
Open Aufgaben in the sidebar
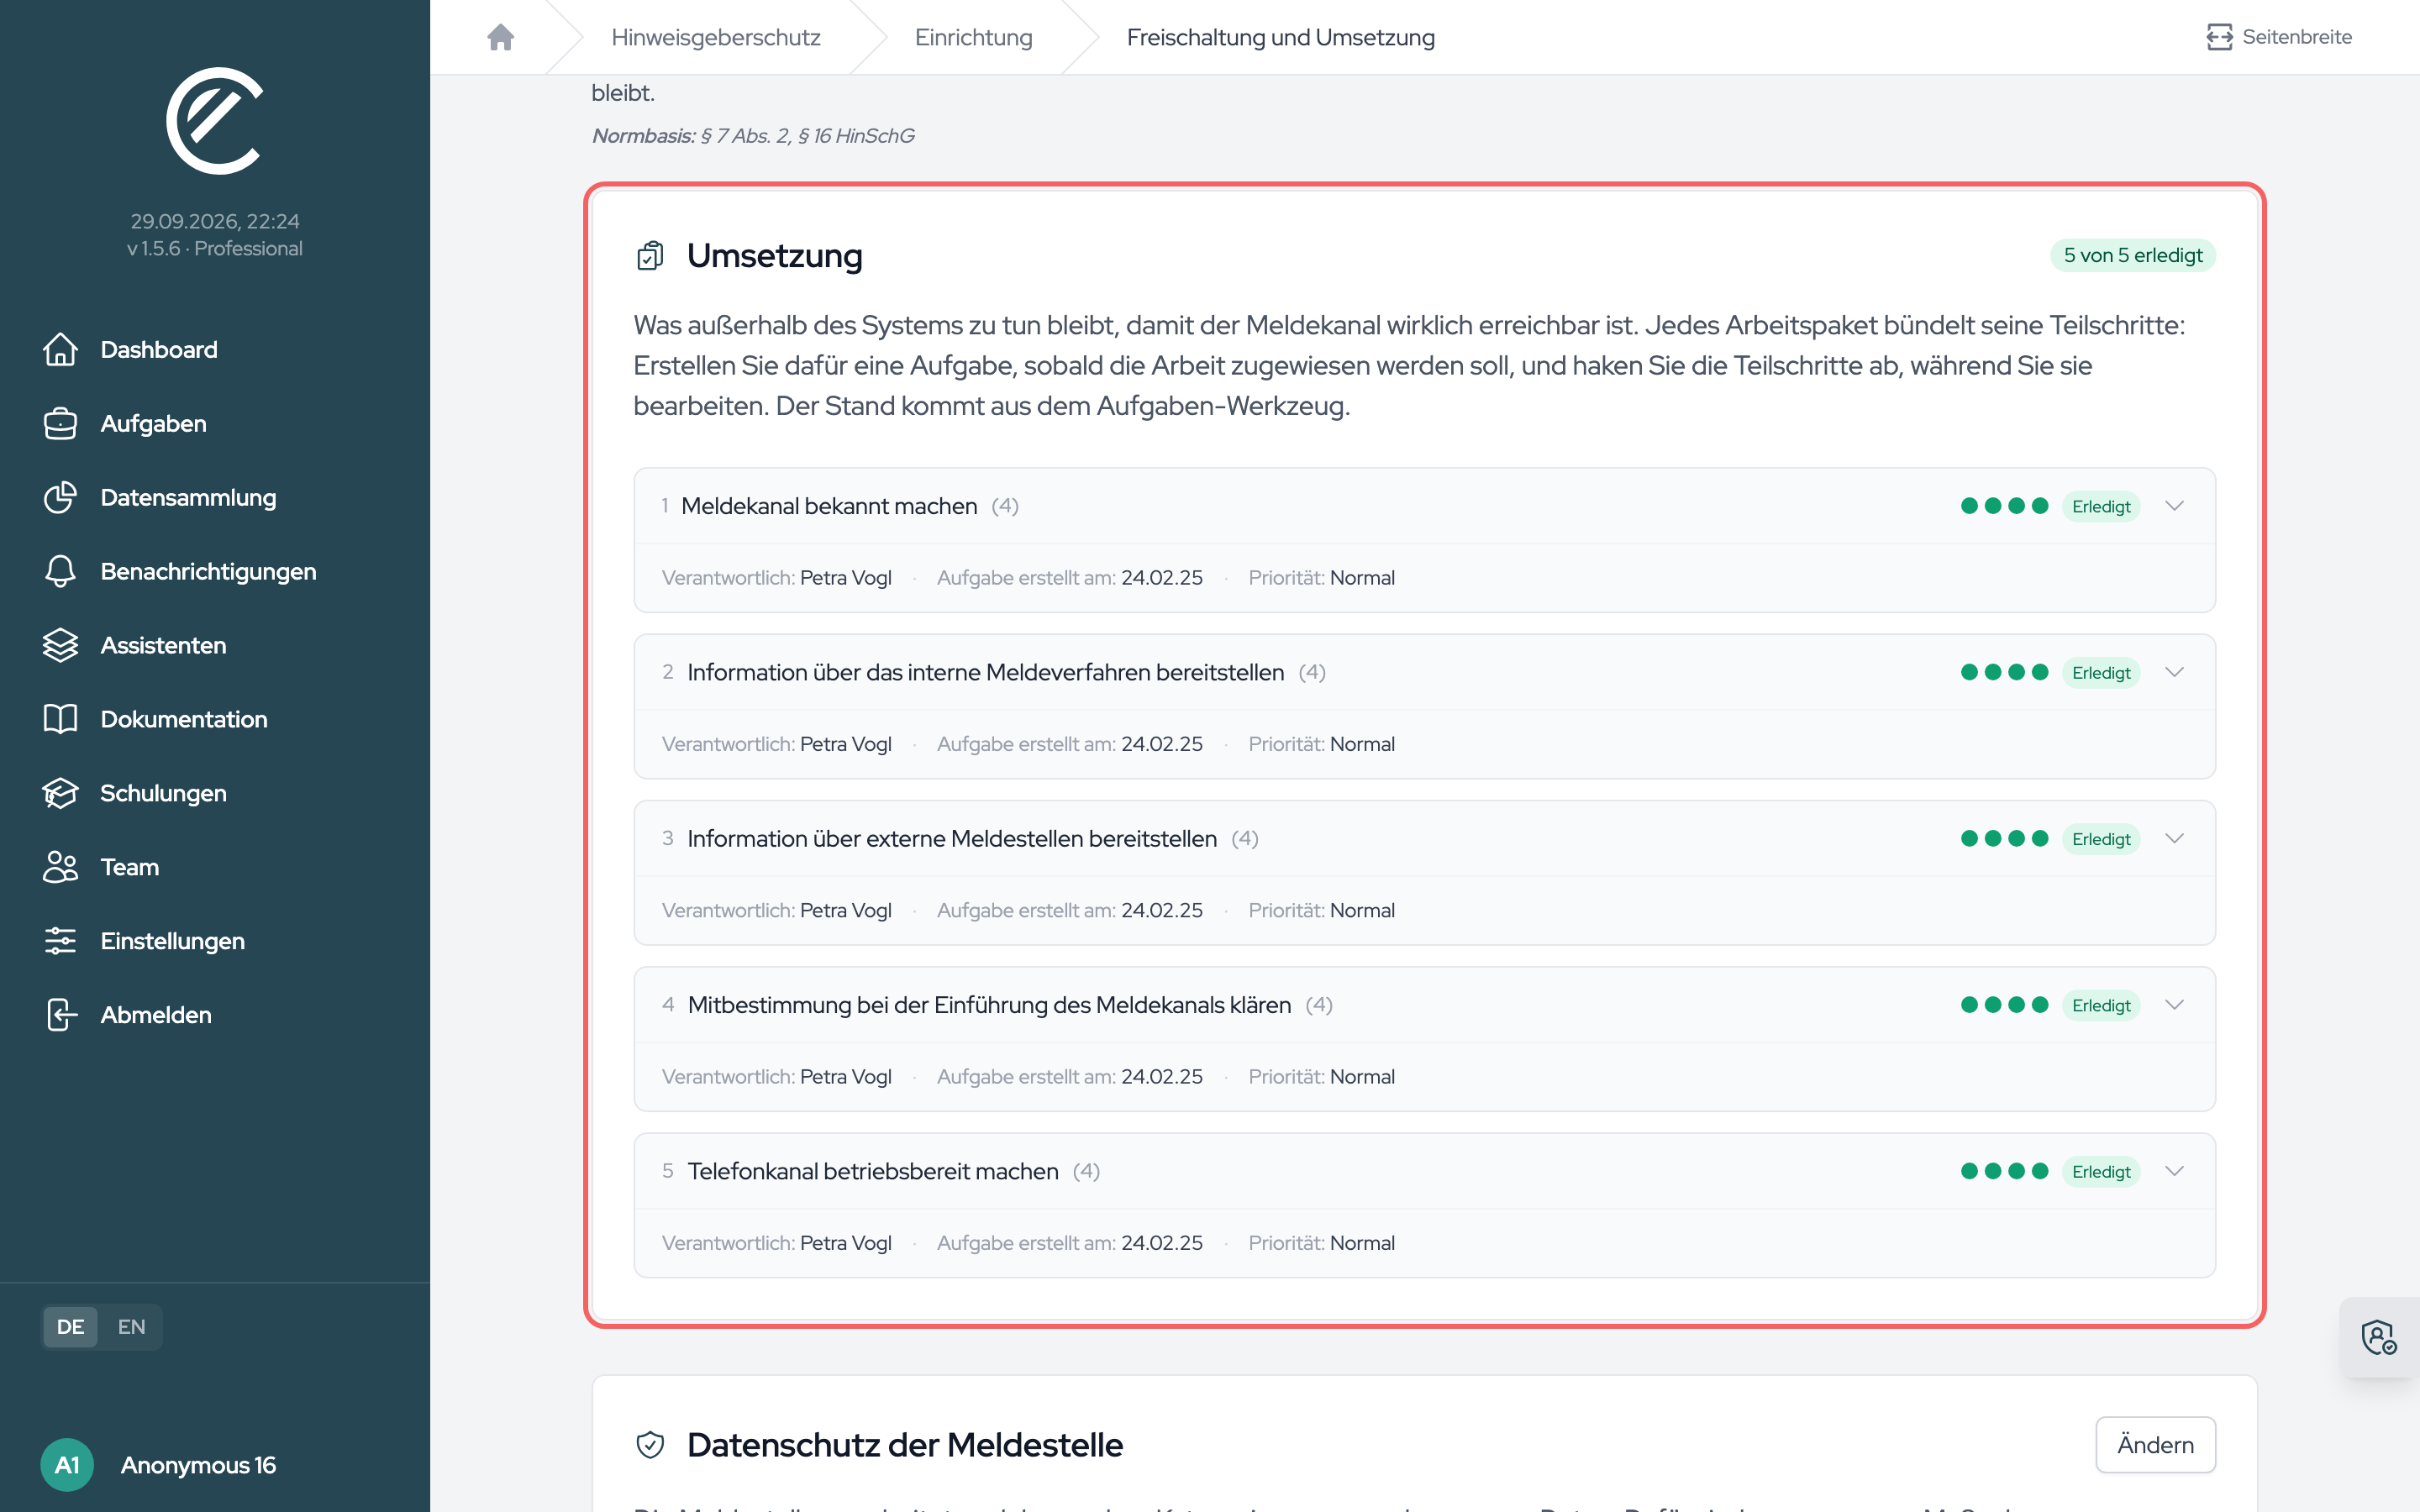click(153, 424)
